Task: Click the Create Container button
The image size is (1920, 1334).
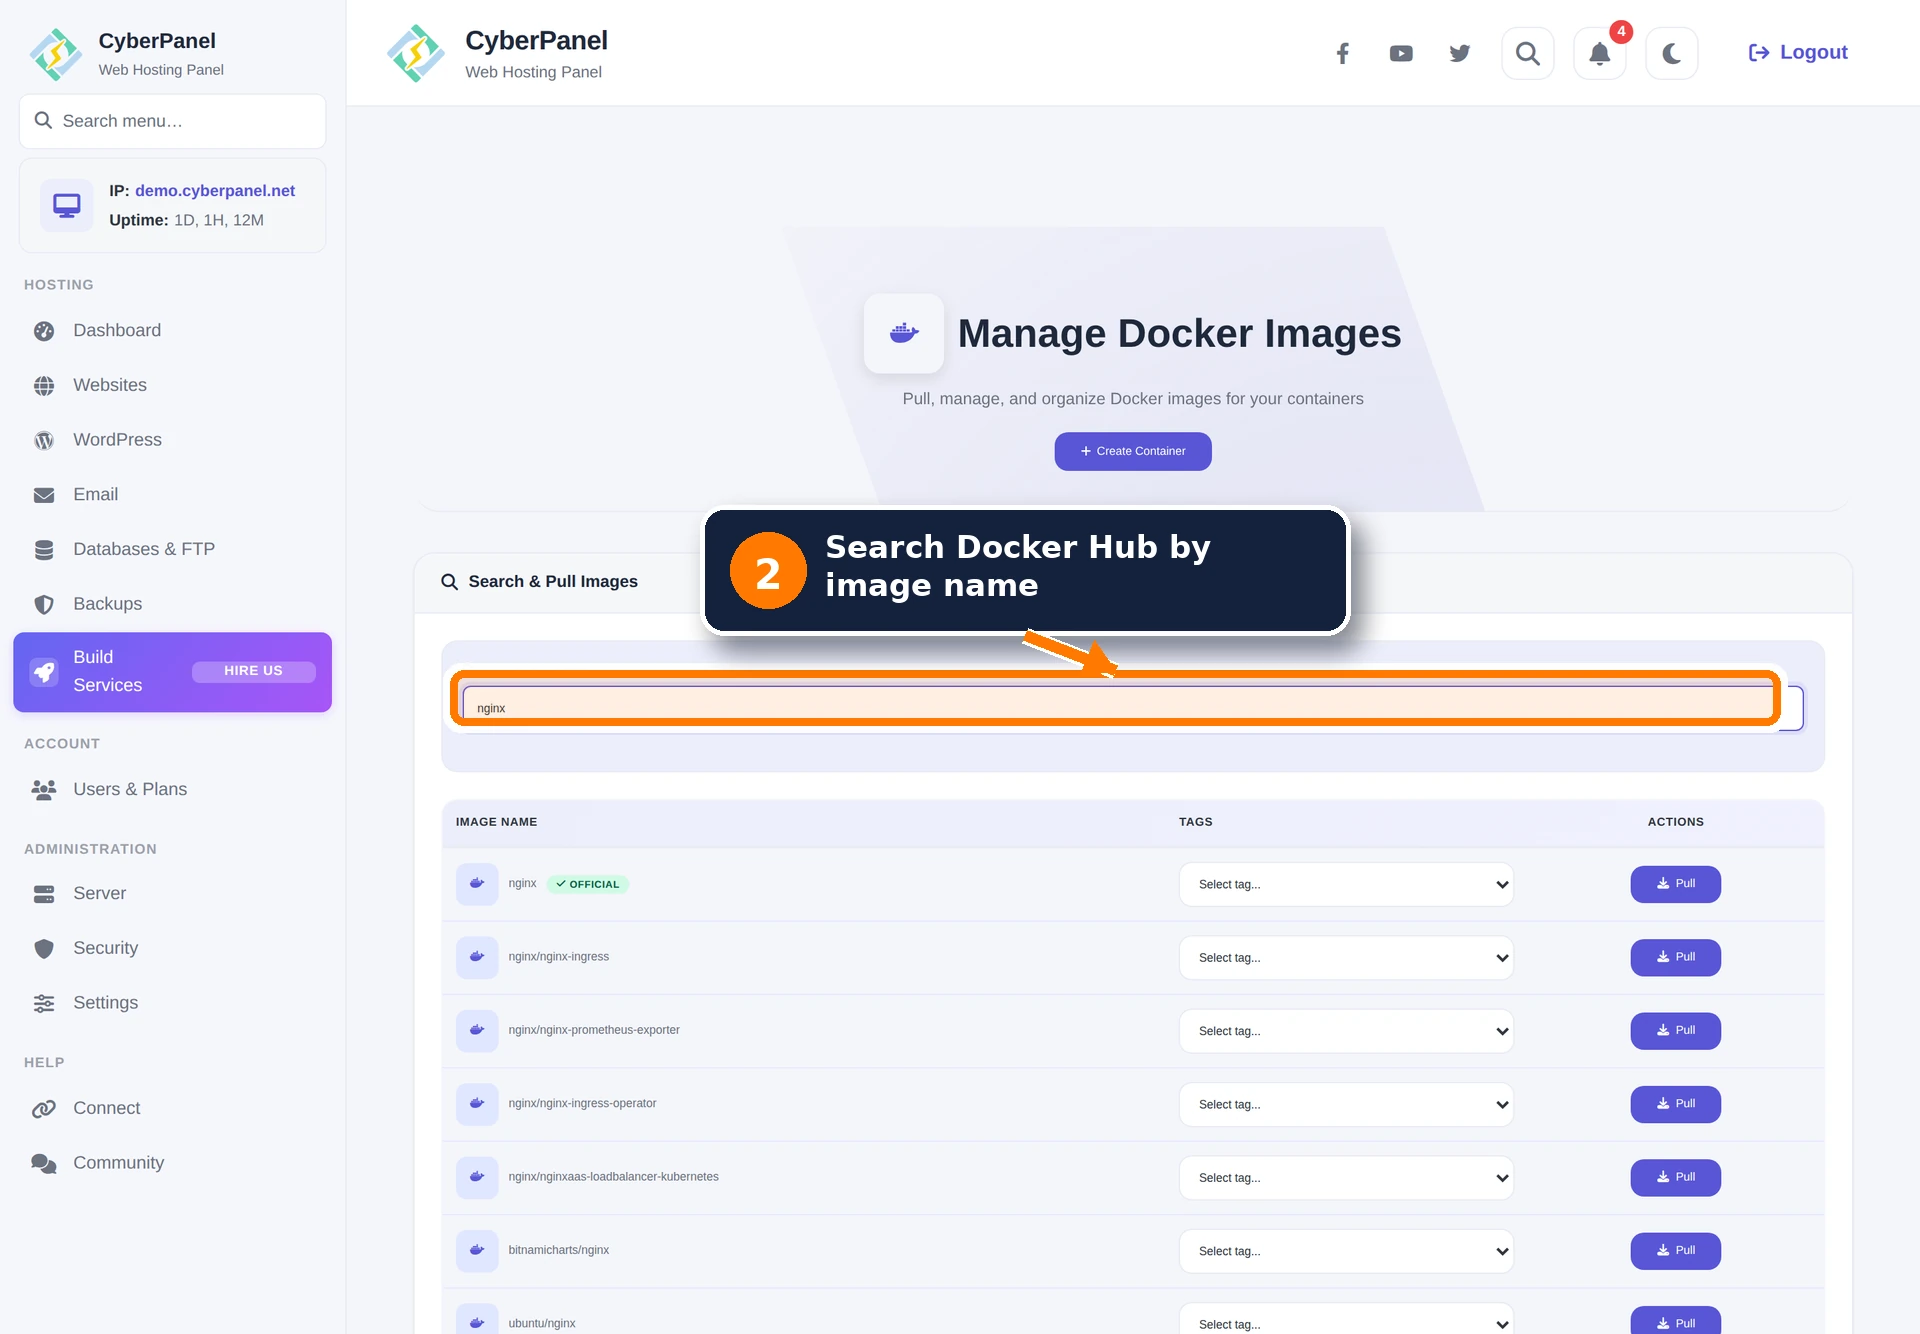Action: (x=1133, y=451)
